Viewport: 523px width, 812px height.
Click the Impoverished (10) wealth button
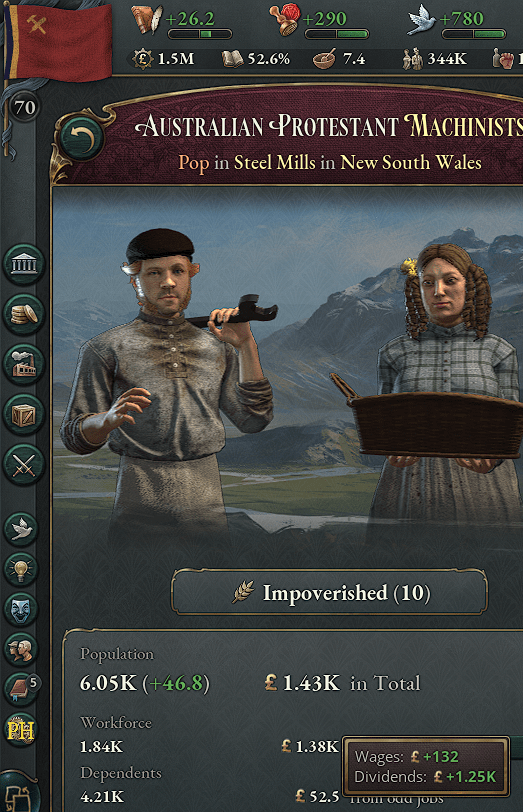[x=330, y=592]
